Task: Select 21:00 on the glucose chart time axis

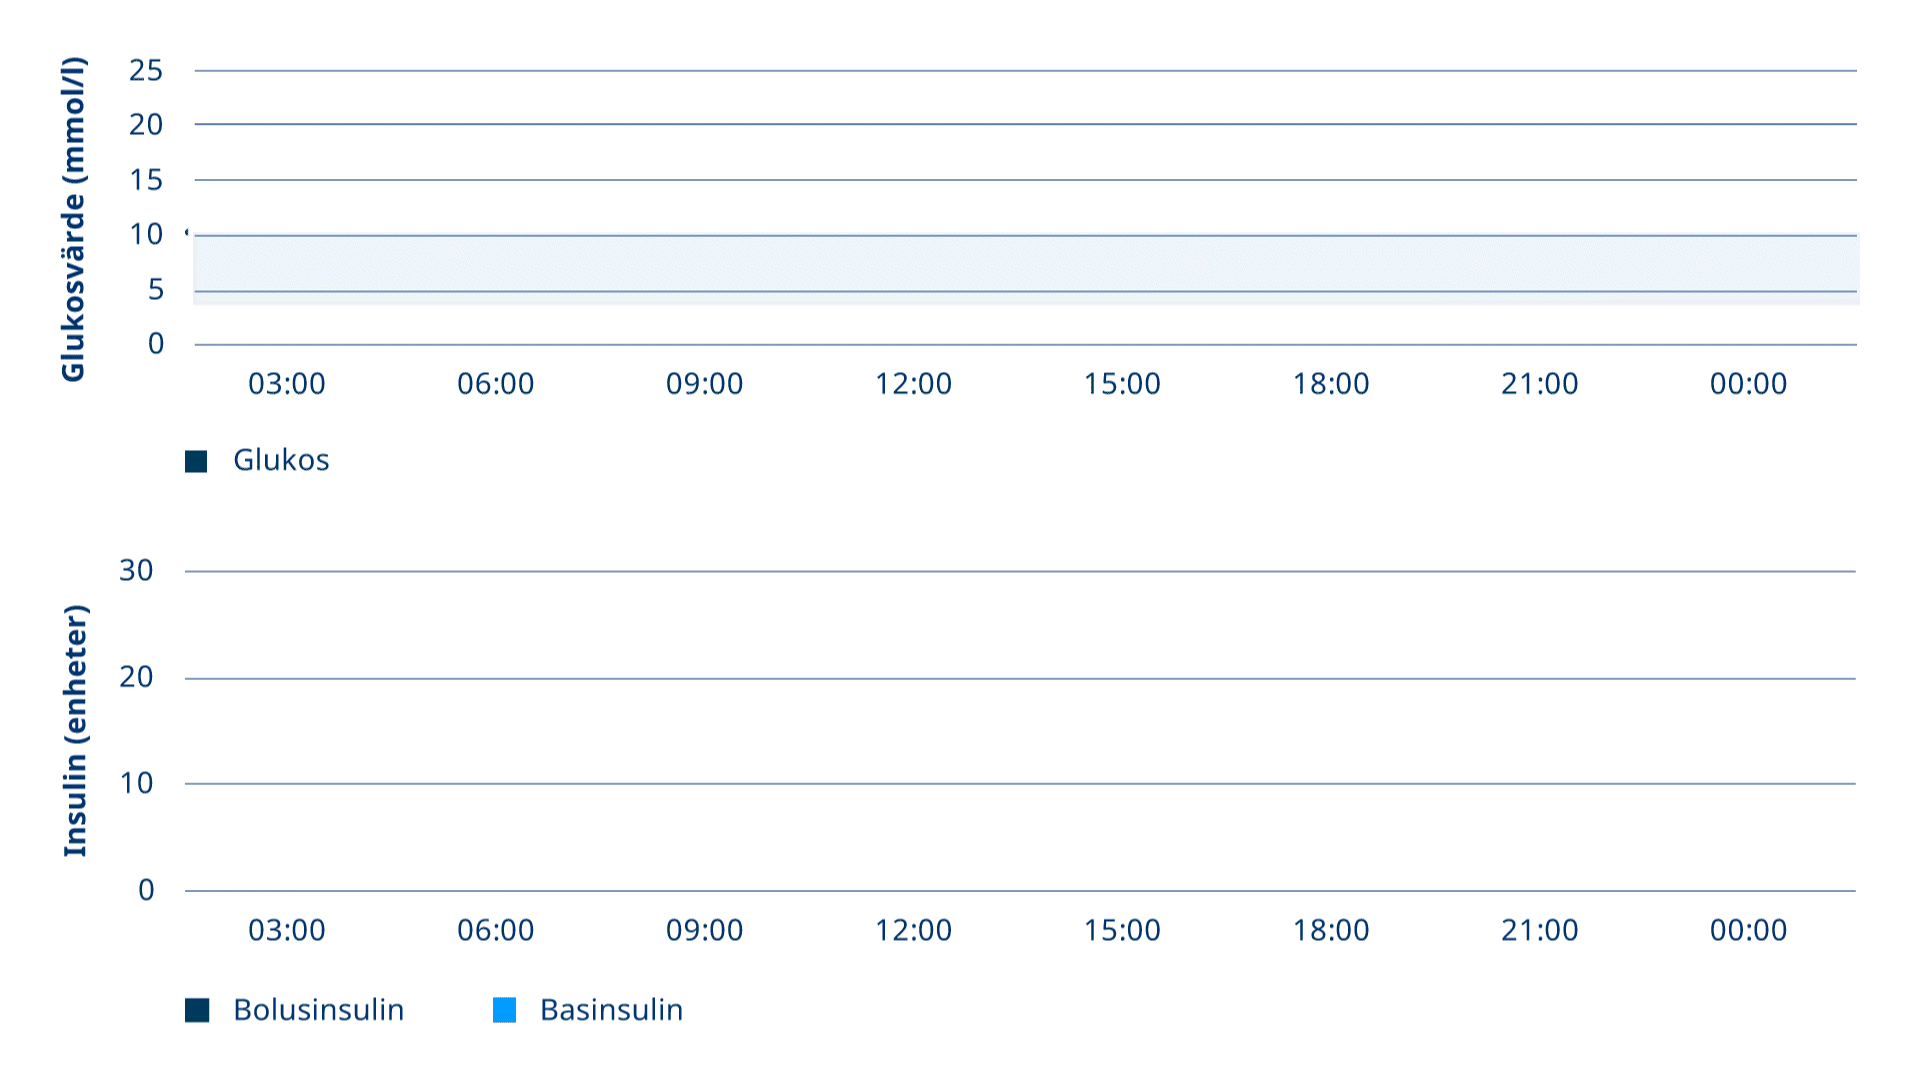Action: [1539, 384]
